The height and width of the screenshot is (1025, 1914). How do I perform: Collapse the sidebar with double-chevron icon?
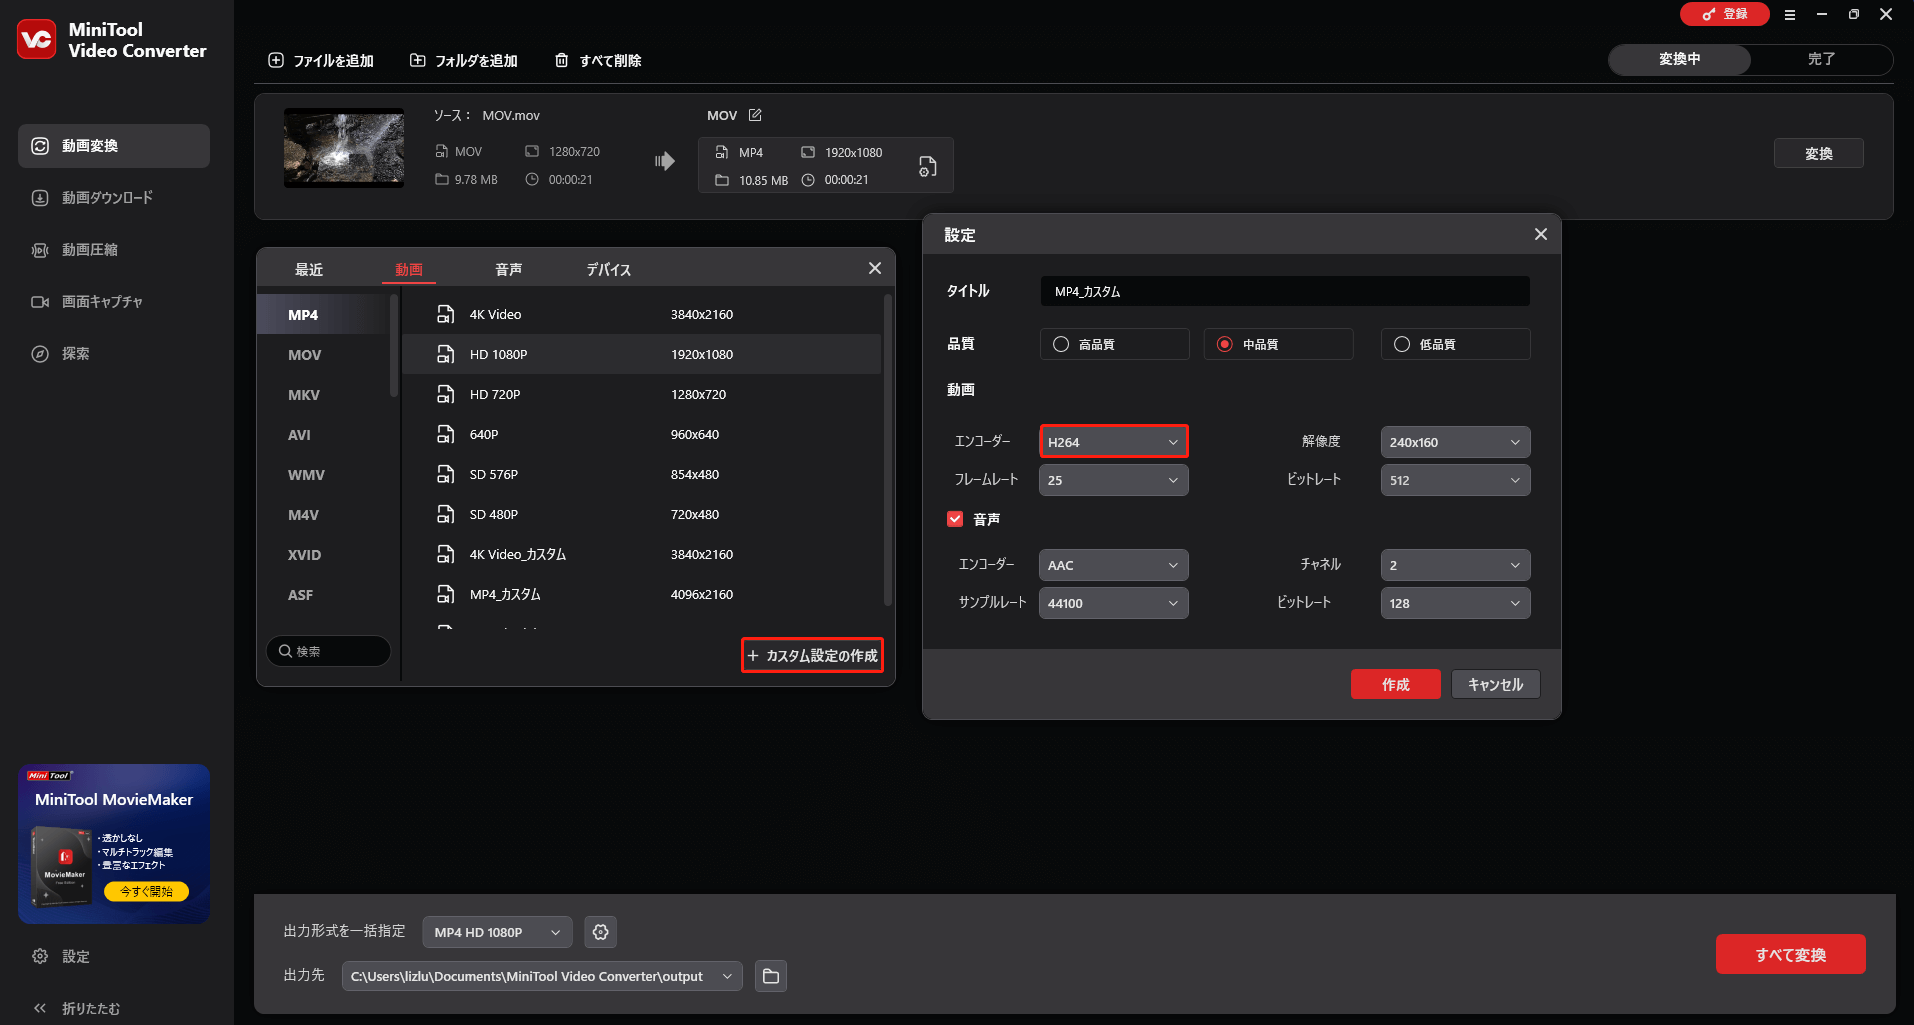click(40, 1008)
